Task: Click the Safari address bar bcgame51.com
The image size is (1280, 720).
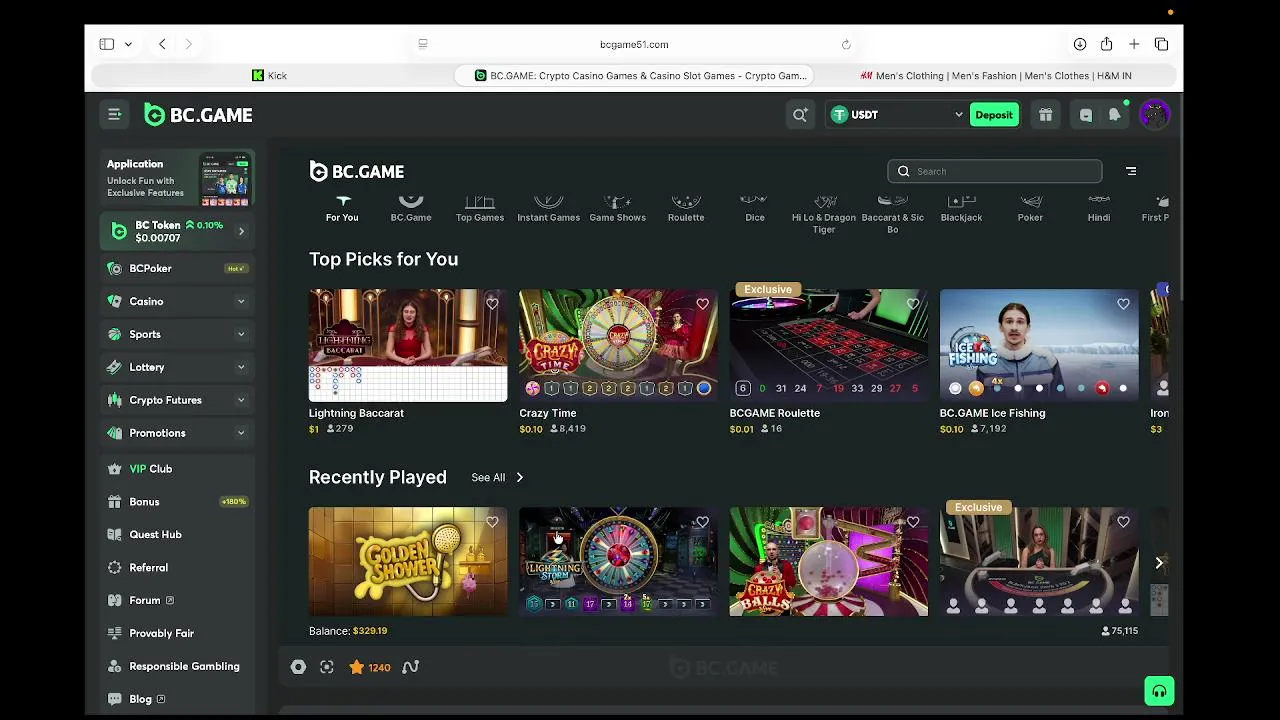Action: click(634, 44)
